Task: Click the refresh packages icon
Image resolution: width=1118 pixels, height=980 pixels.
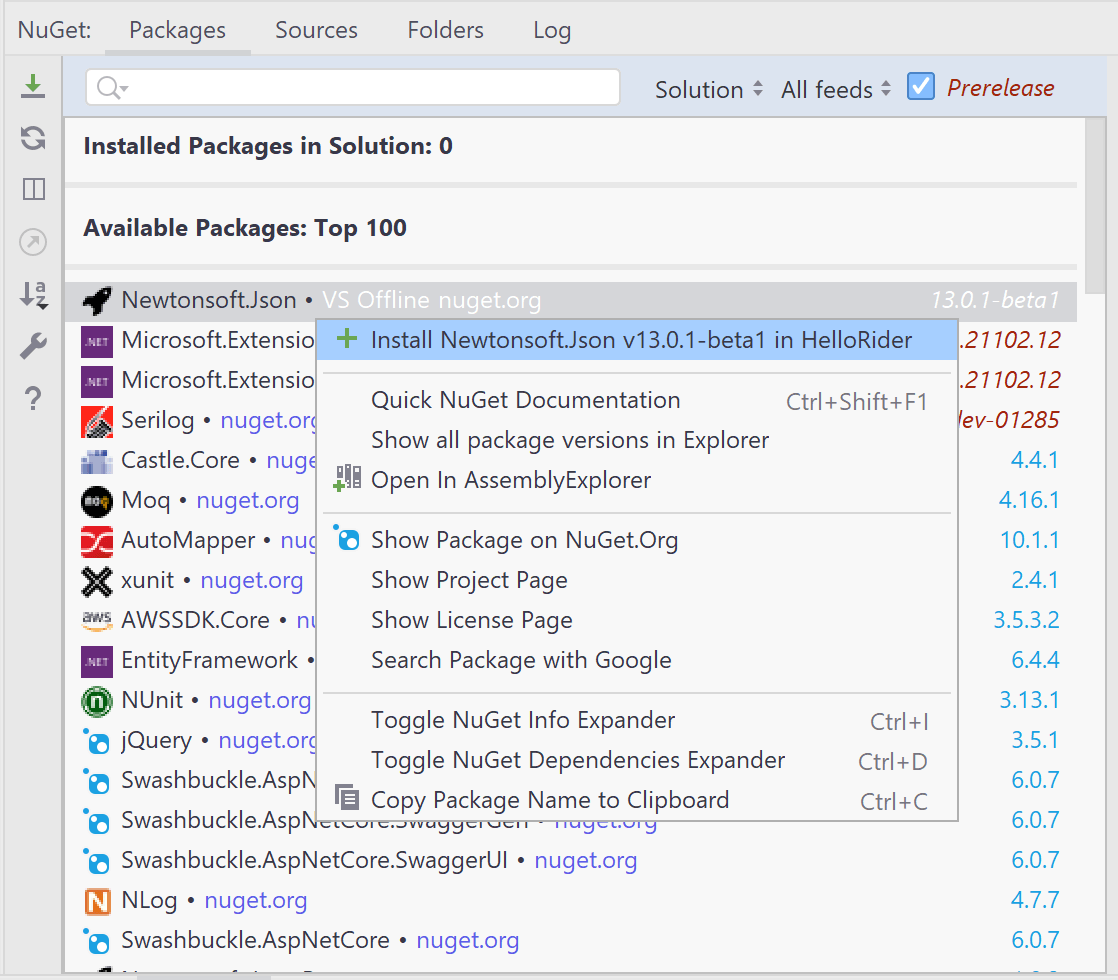Action: click(33, 138)
